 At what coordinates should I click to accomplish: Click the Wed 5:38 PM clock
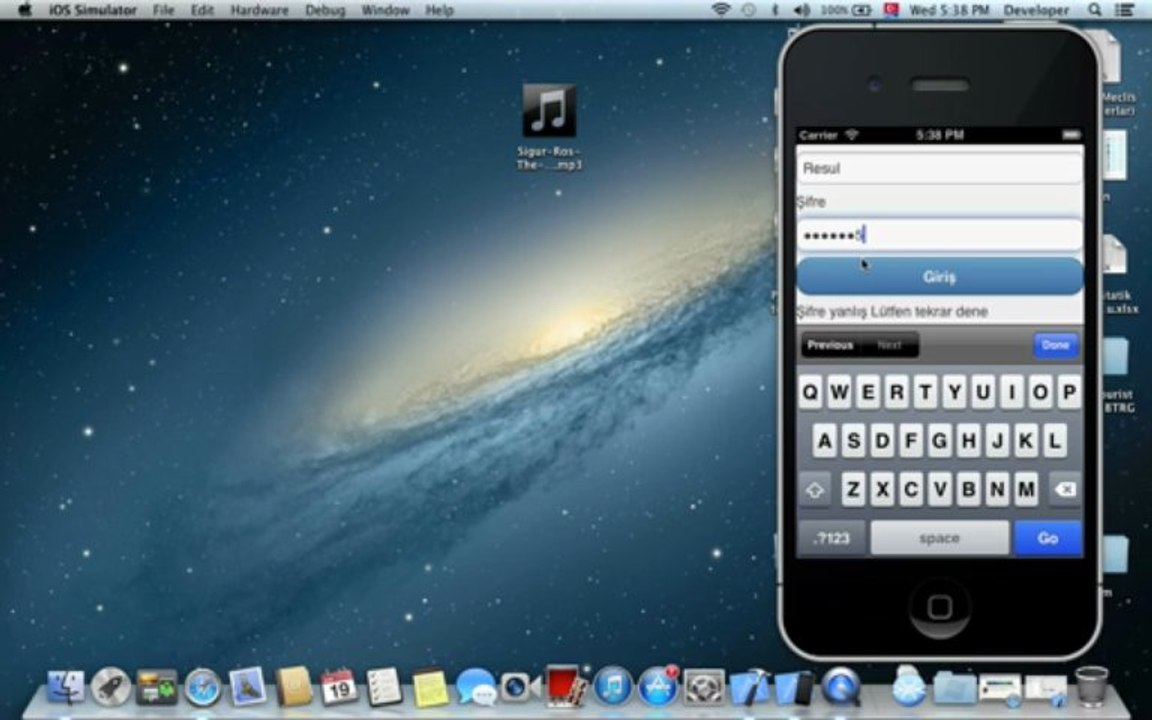(948, 10)
